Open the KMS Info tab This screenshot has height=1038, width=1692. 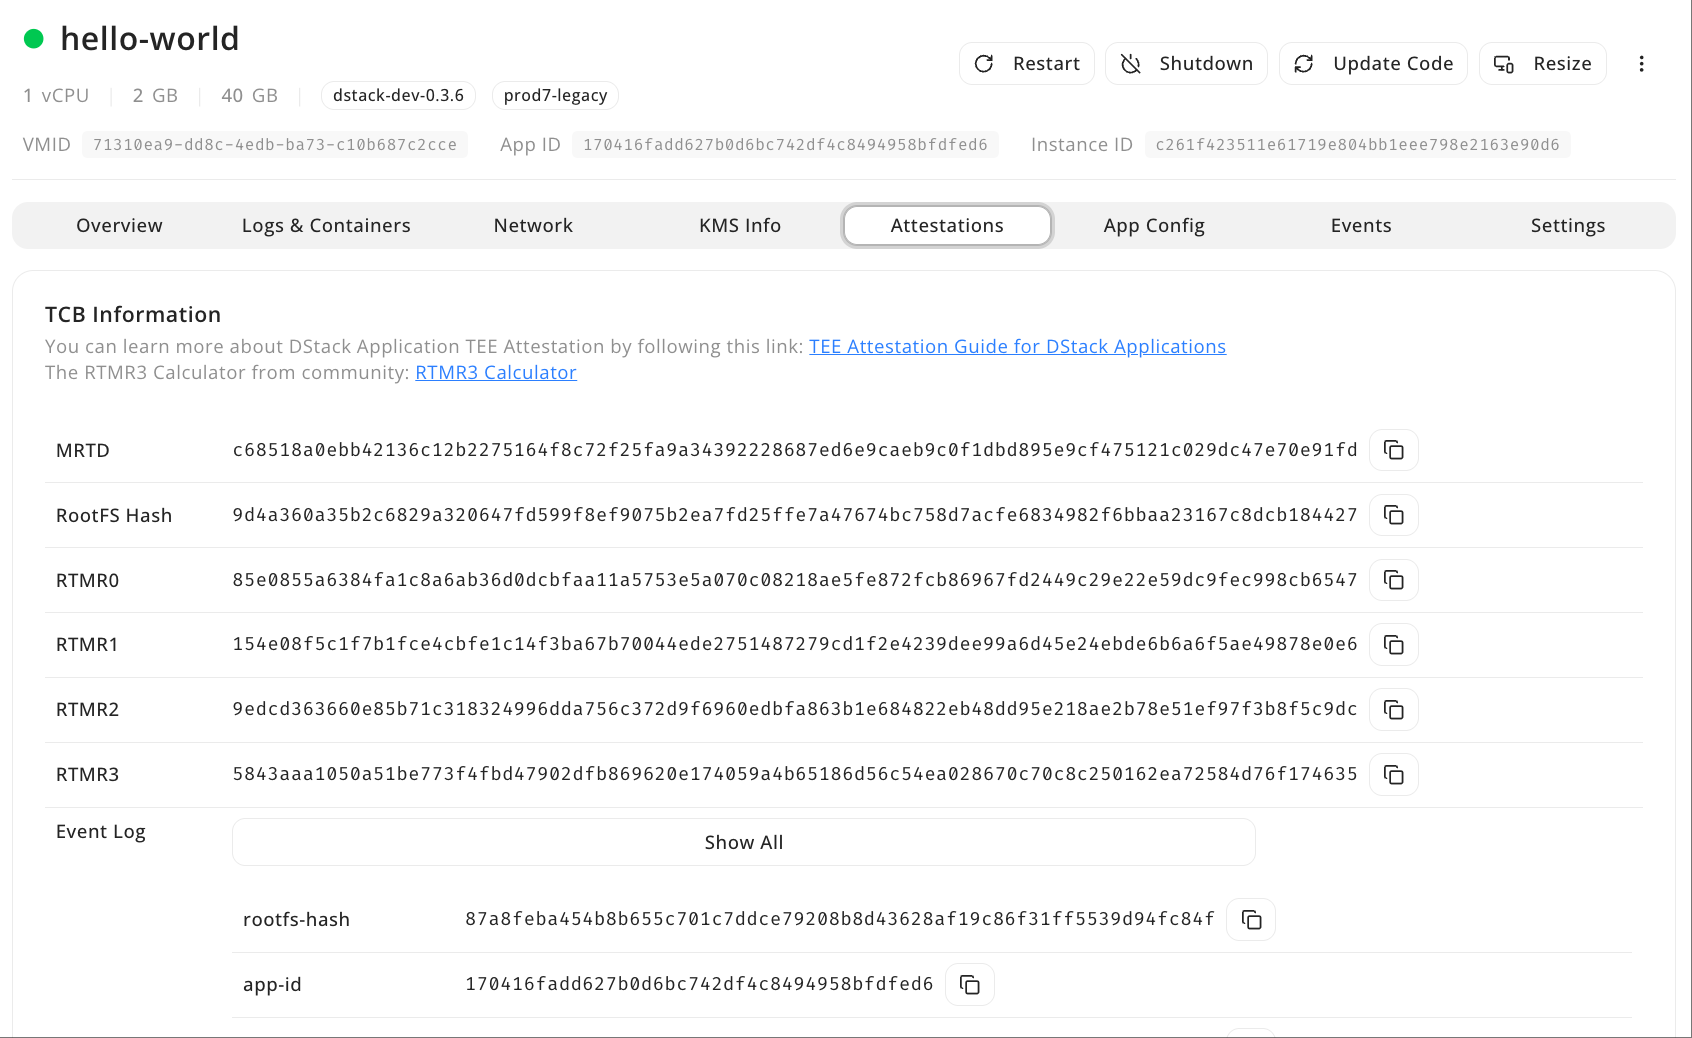tap(740, 225)
